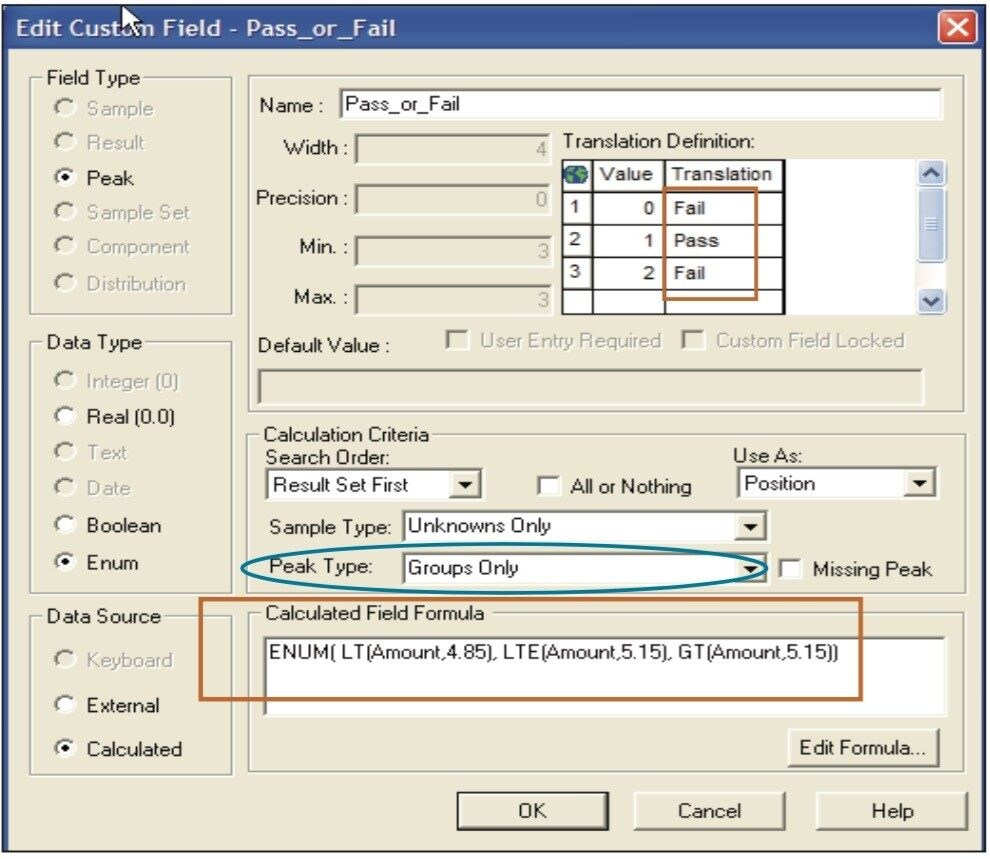Viewport: 990px width, 859px height.
Task: Select the Result field type radio button
Action: (64, 141)
